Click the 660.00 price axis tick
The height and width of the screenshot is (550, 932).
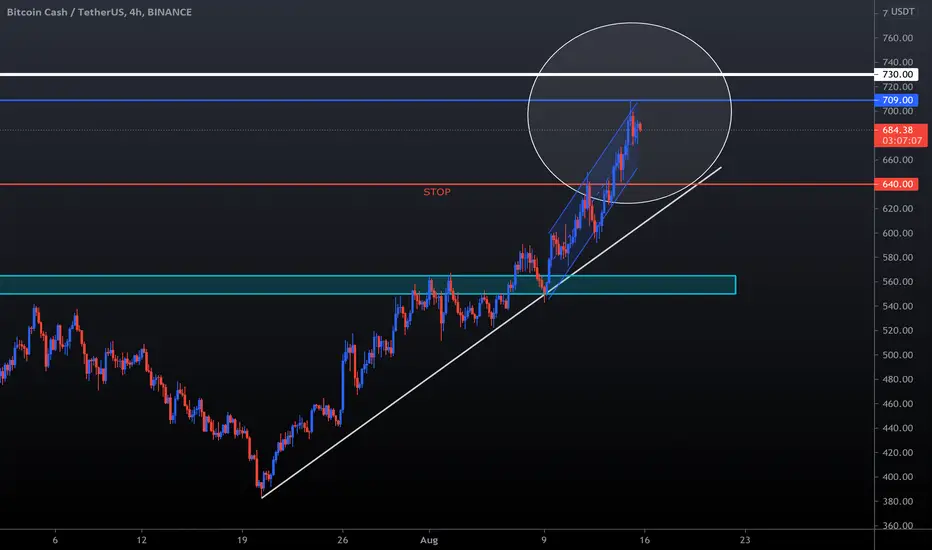click(x=898, y=160)
